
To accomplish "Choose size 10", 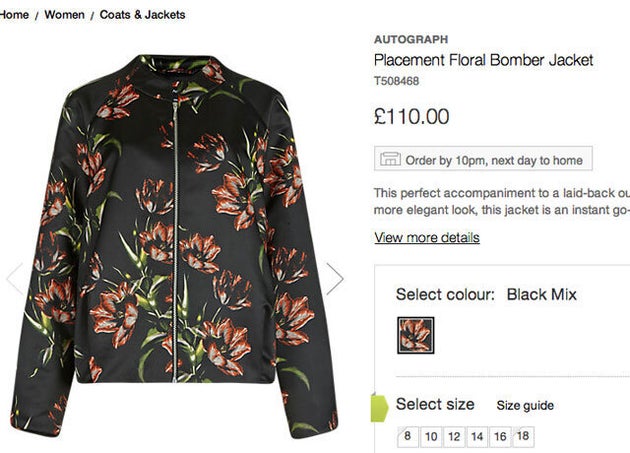I will (431, 436).
